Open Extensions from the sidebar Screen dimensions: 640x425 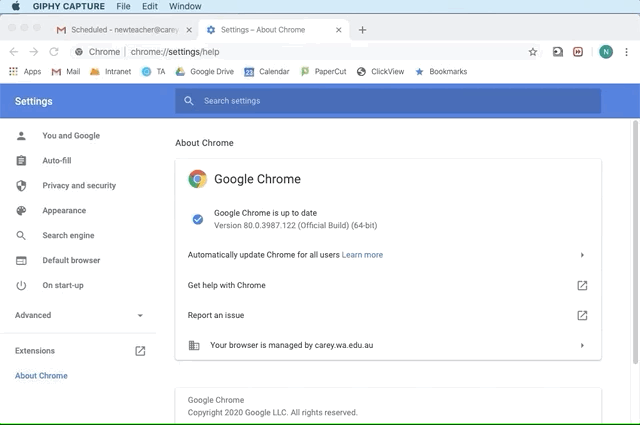35,351
